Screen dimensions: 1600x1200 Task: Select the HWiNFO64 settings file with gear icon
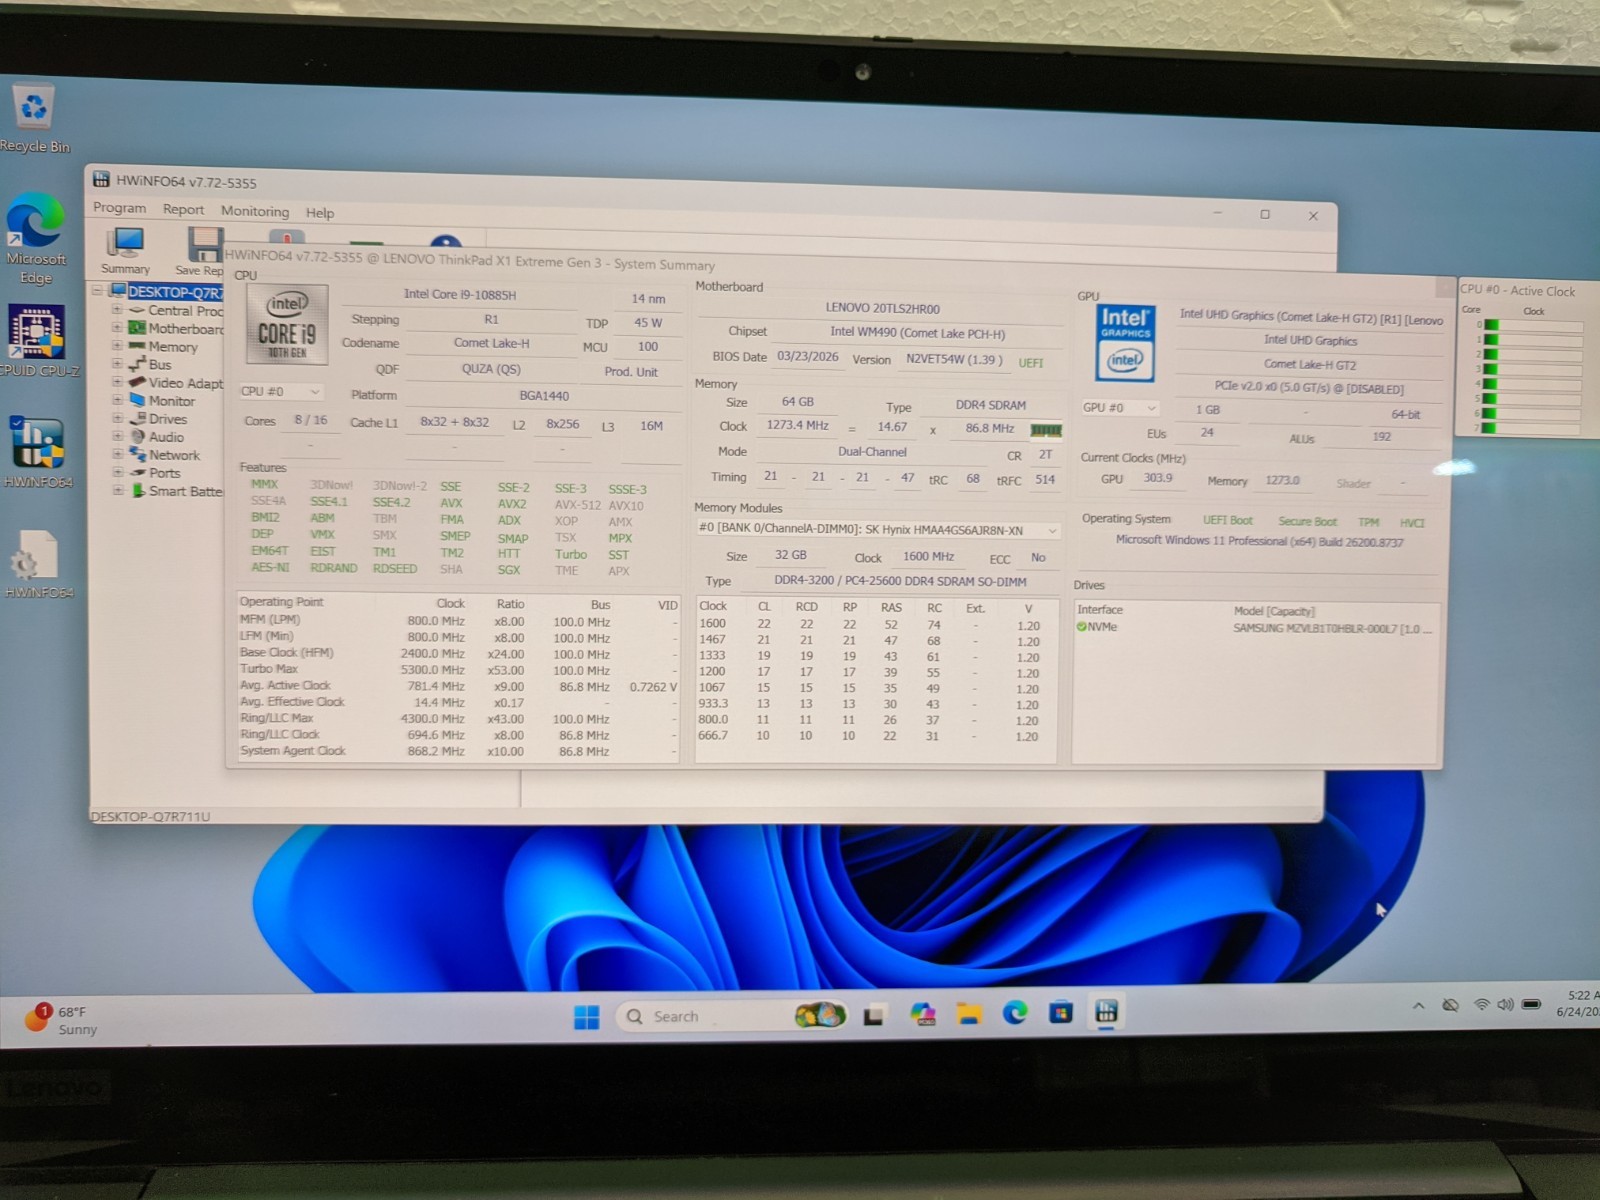point(38,564)
